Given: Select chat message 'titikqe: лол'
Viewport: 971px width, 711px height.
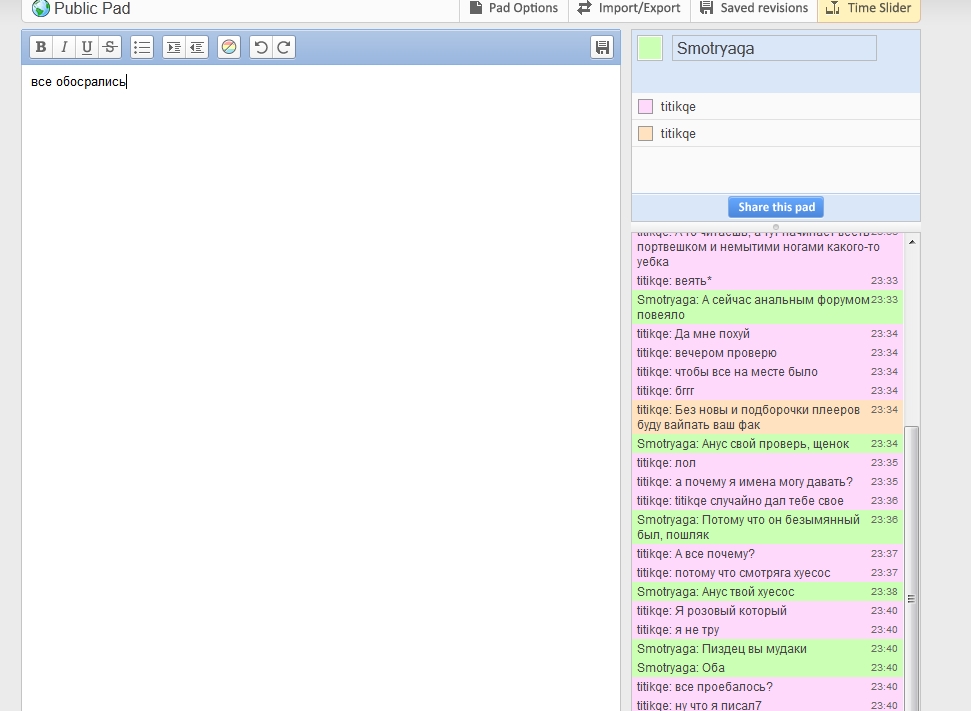Looking at the screenshot, I should 767,463.
